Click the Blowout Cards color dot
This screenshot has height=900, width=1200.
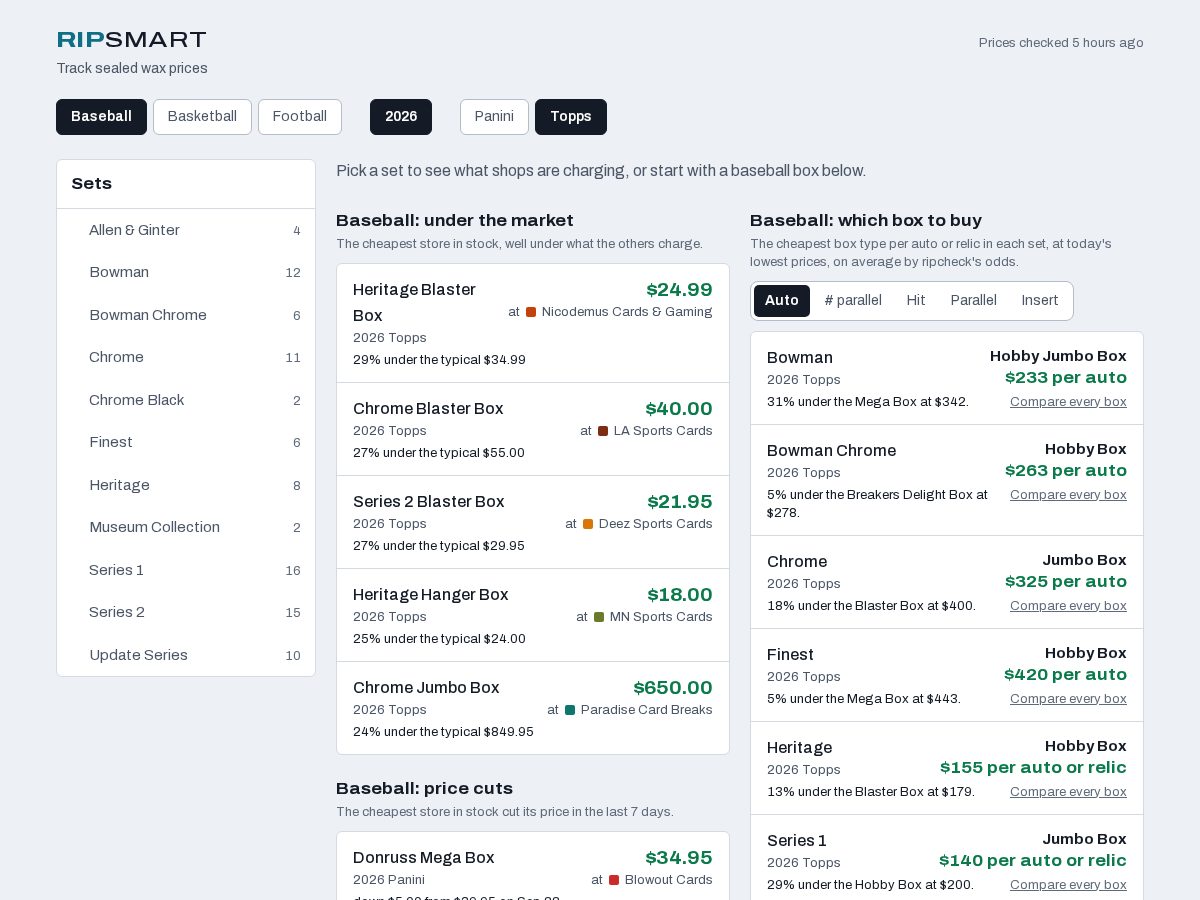[x=614, y=880]
